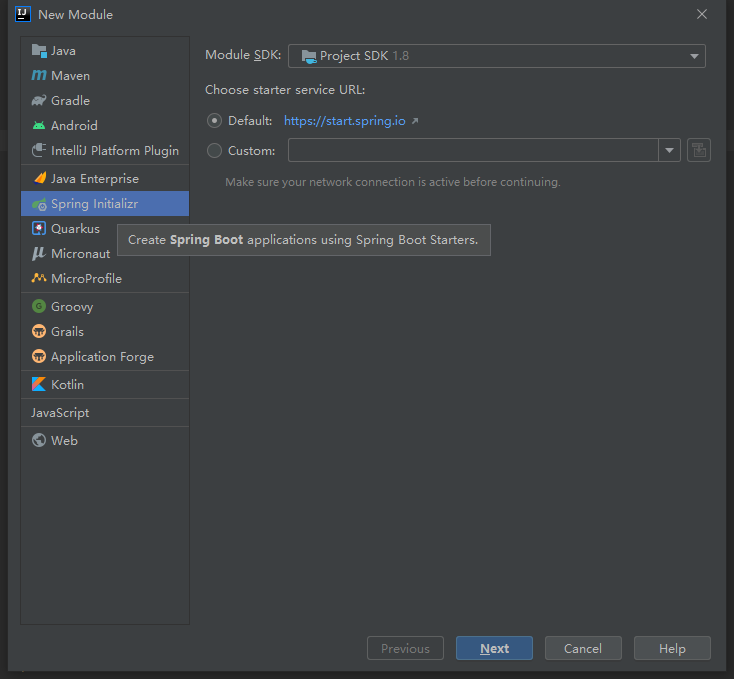Select the Default starter service radio button
Screen dimensions: 734x679
click(x=214, y=121)
